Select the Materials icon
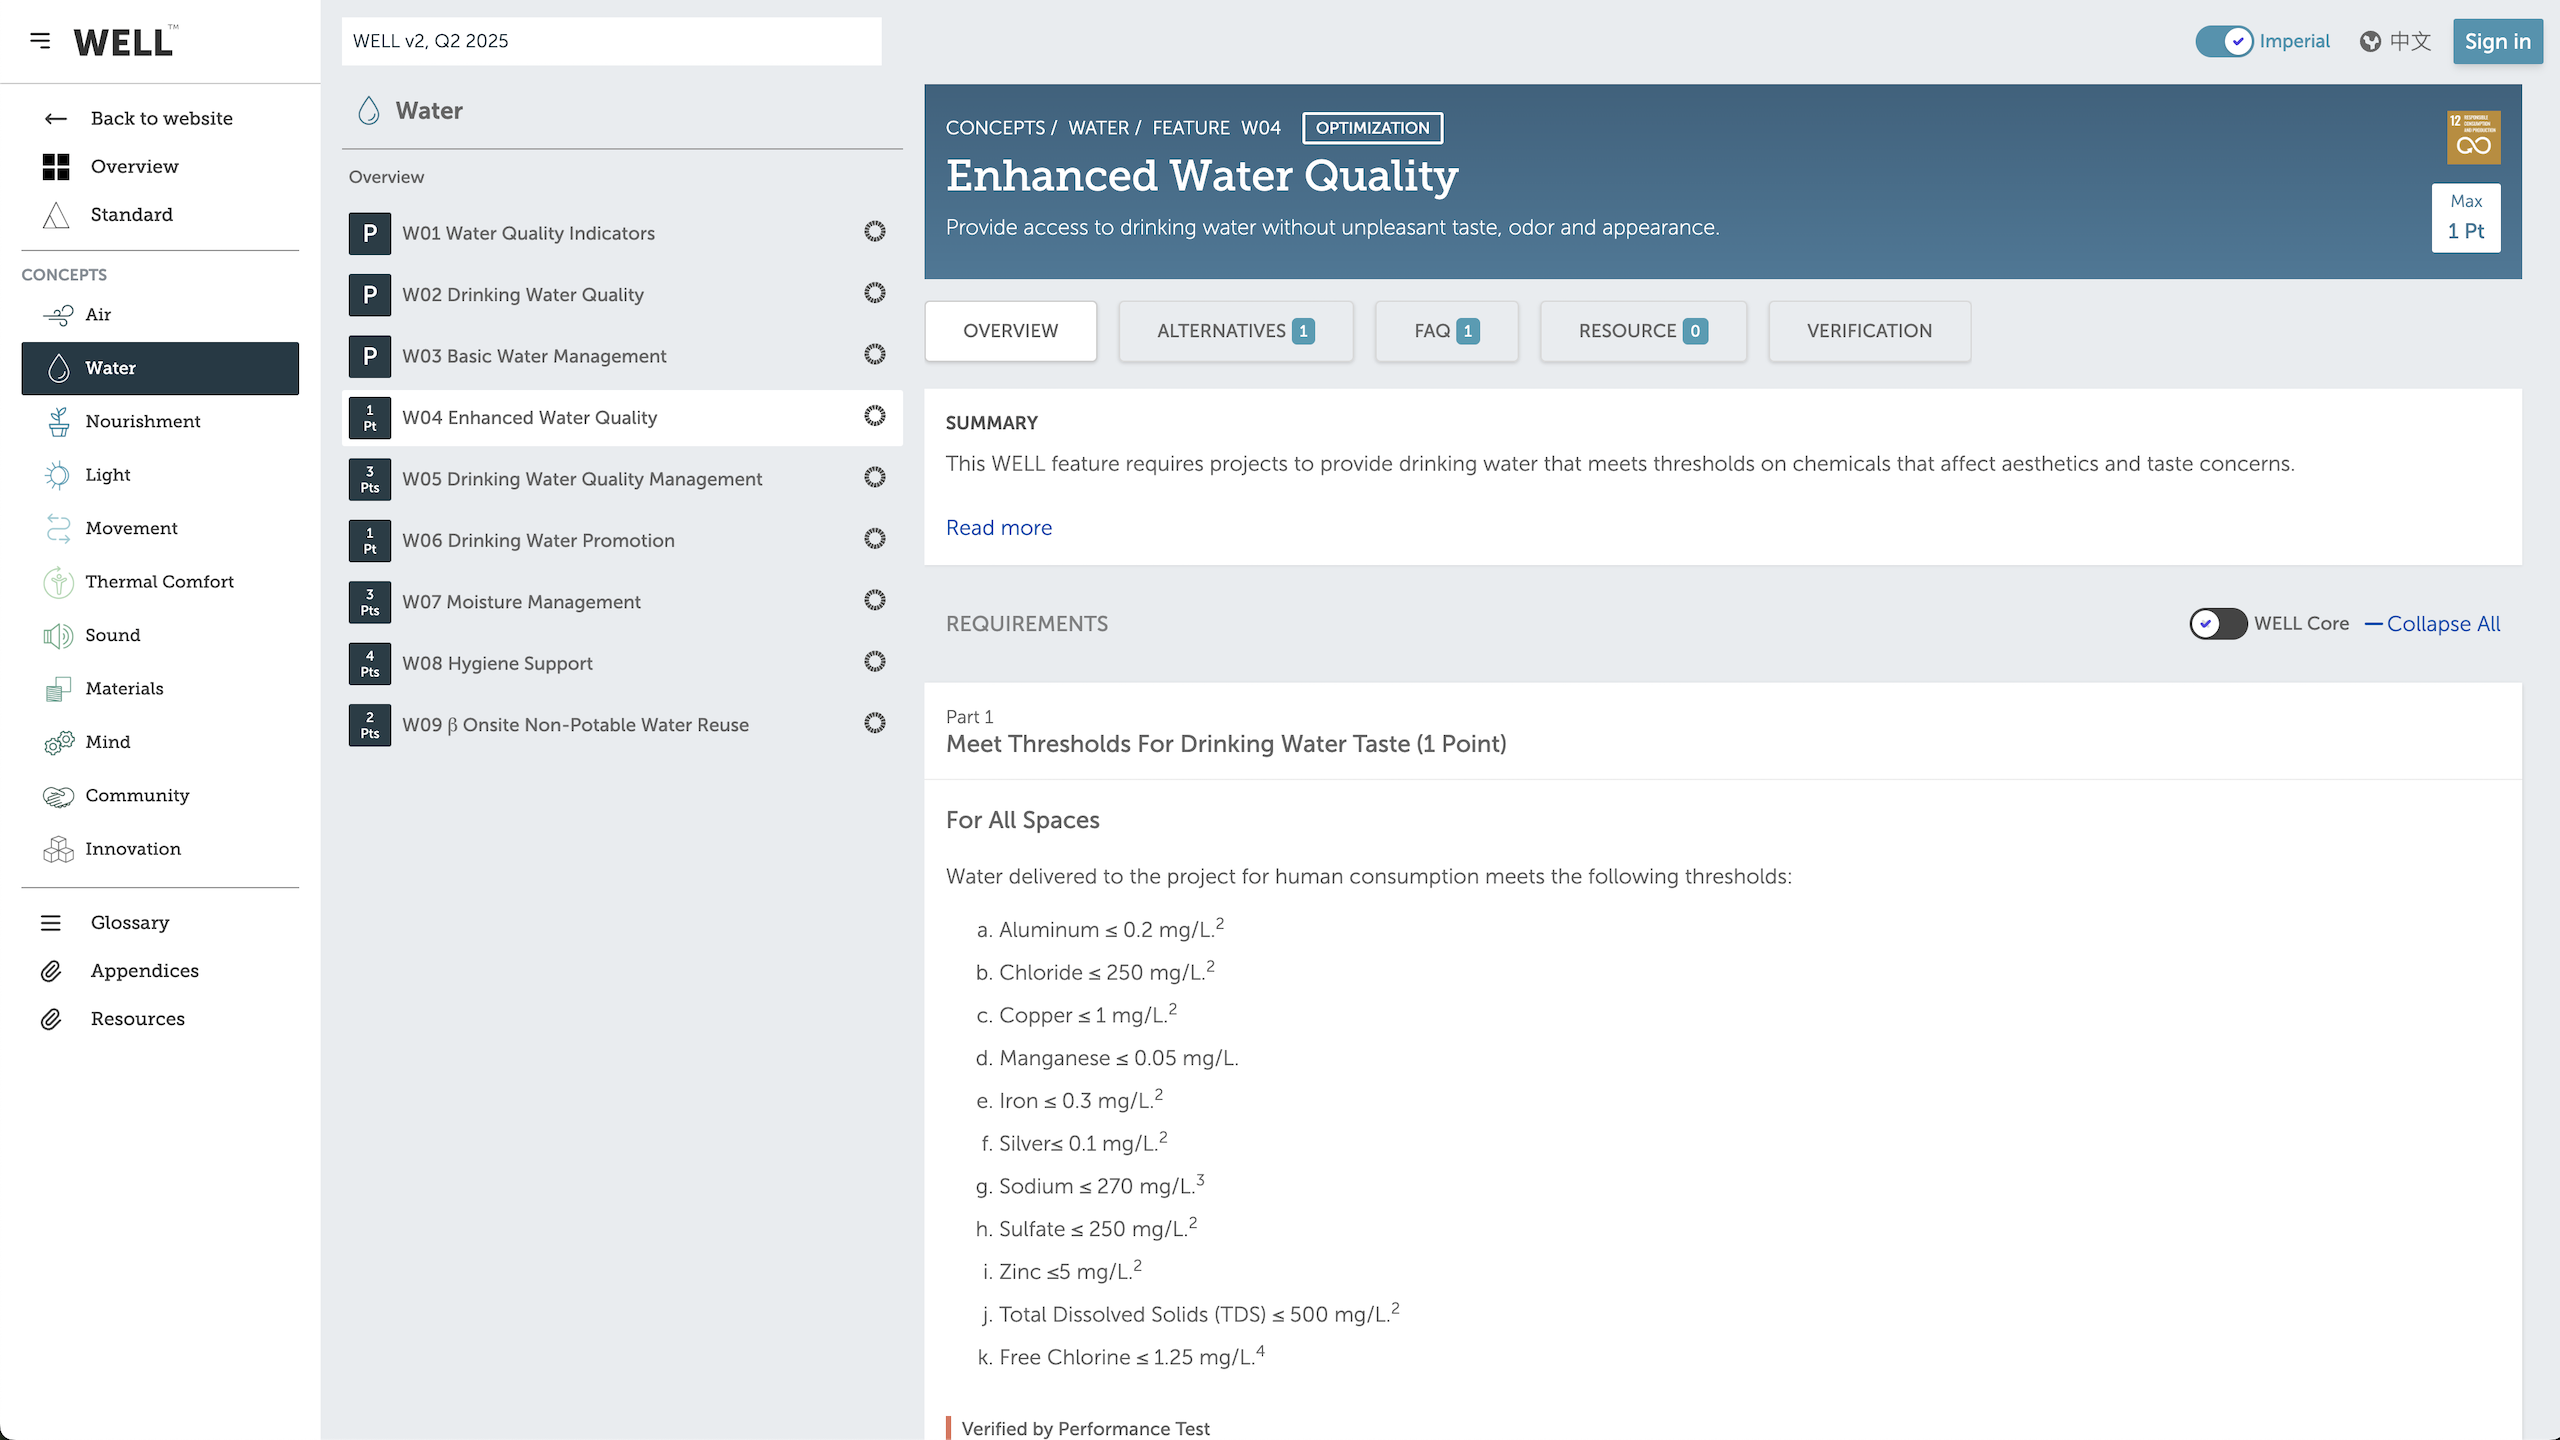2560x1440 pixels. (58, 689)
